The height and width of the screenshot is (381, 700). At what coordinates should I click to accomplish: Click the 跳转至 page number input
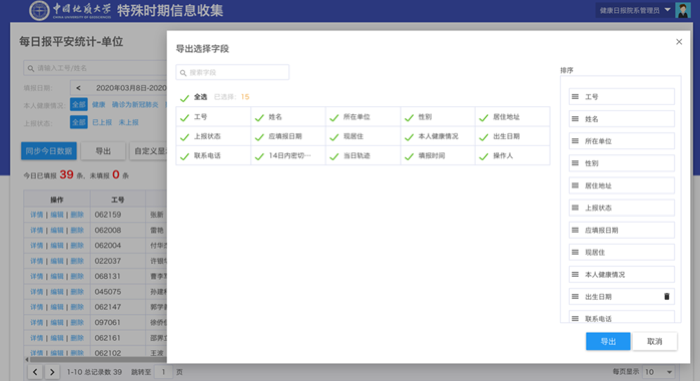click(x=164, y=372)
